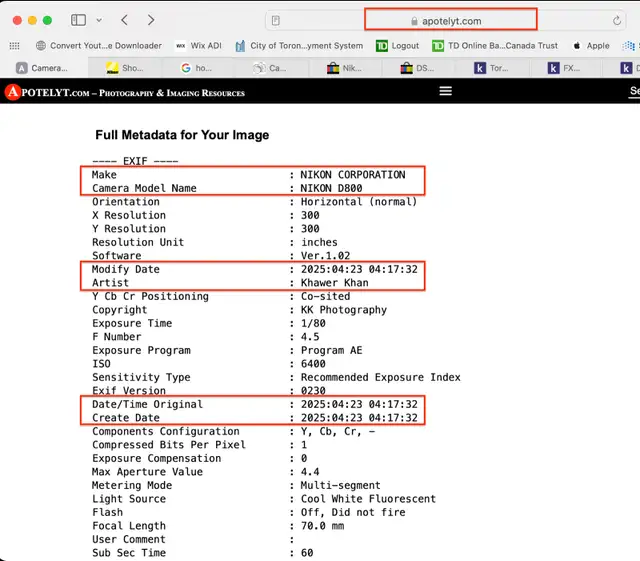
Task: Click the Full Metadata for Your Image heading
Action: (182, 135)
